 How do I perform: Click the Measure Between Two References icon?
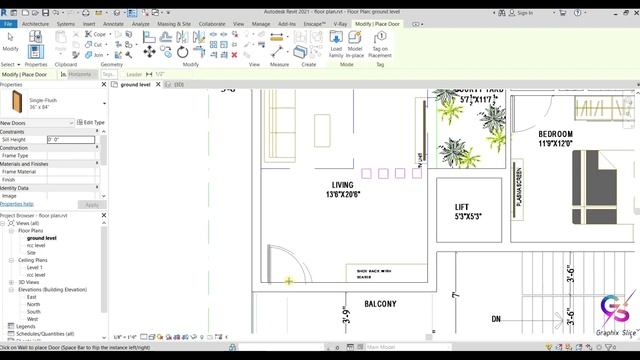277,52
